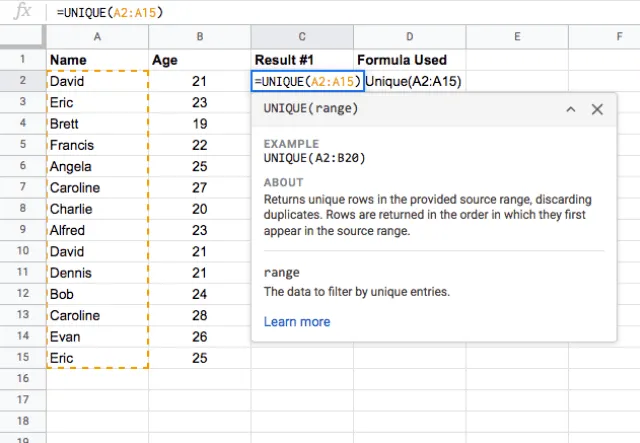Select age 28 in row 13
This screenshot has height=443, width=640.
[x=200, y=315]
